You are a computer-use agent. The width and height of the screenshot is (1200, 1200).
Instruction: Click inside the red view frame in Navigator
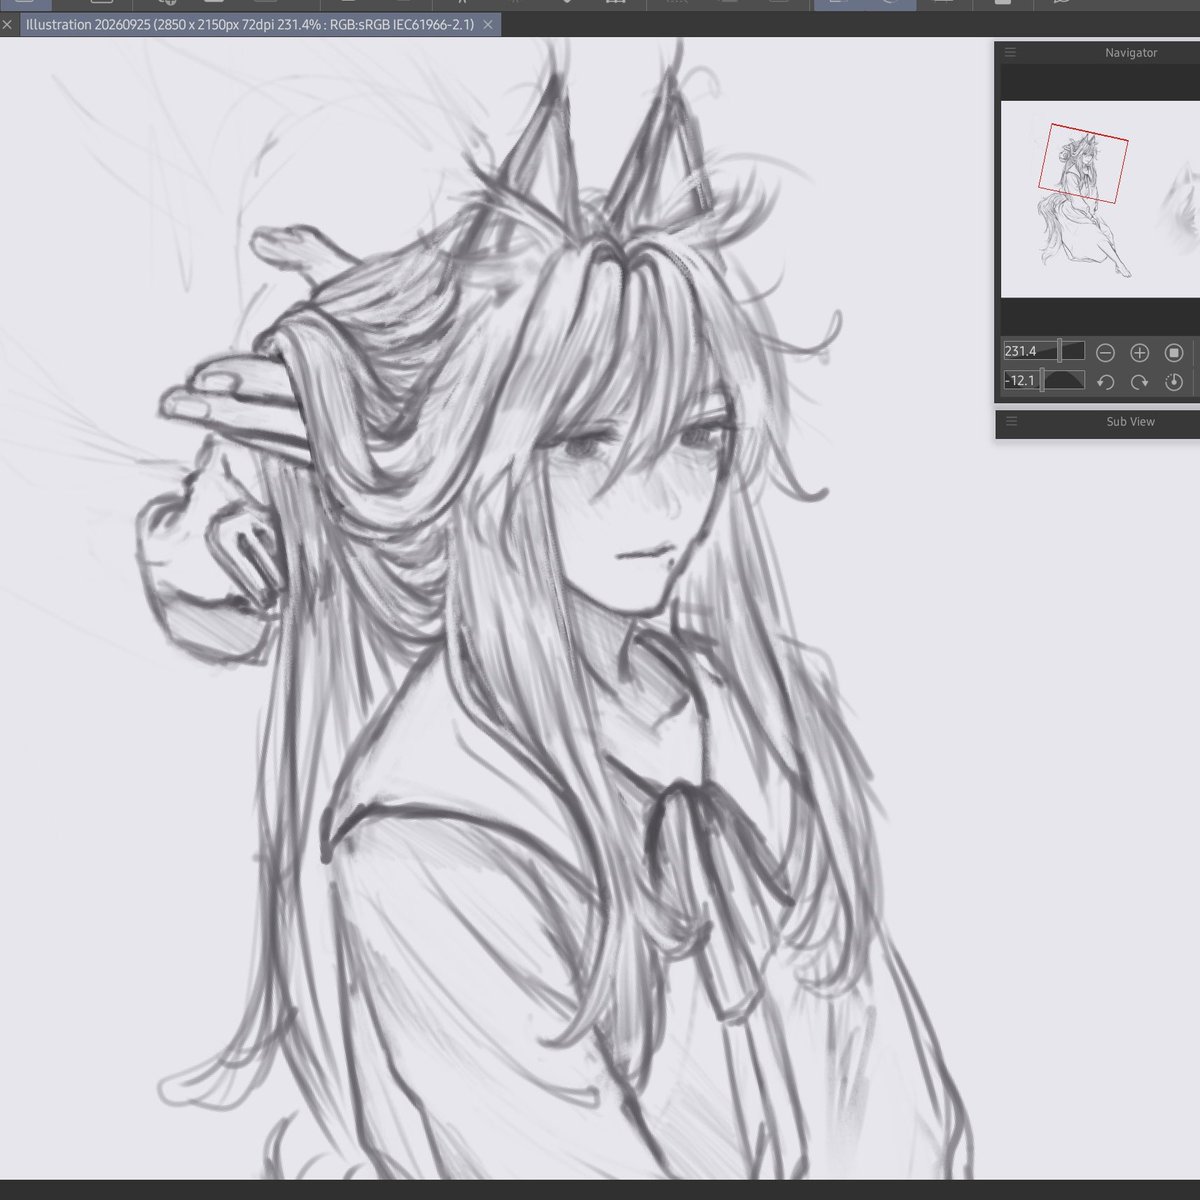tap(1084, 163)
